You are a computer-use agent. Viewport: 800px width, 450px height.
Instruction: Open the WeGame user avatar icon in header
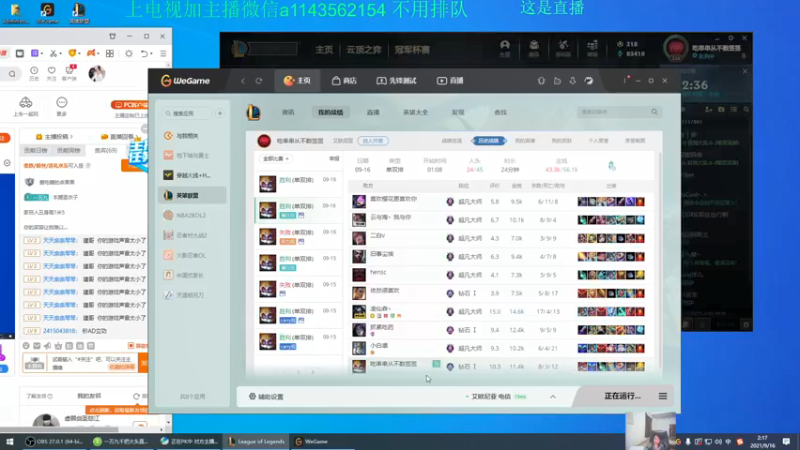click(x=589, y=81)
